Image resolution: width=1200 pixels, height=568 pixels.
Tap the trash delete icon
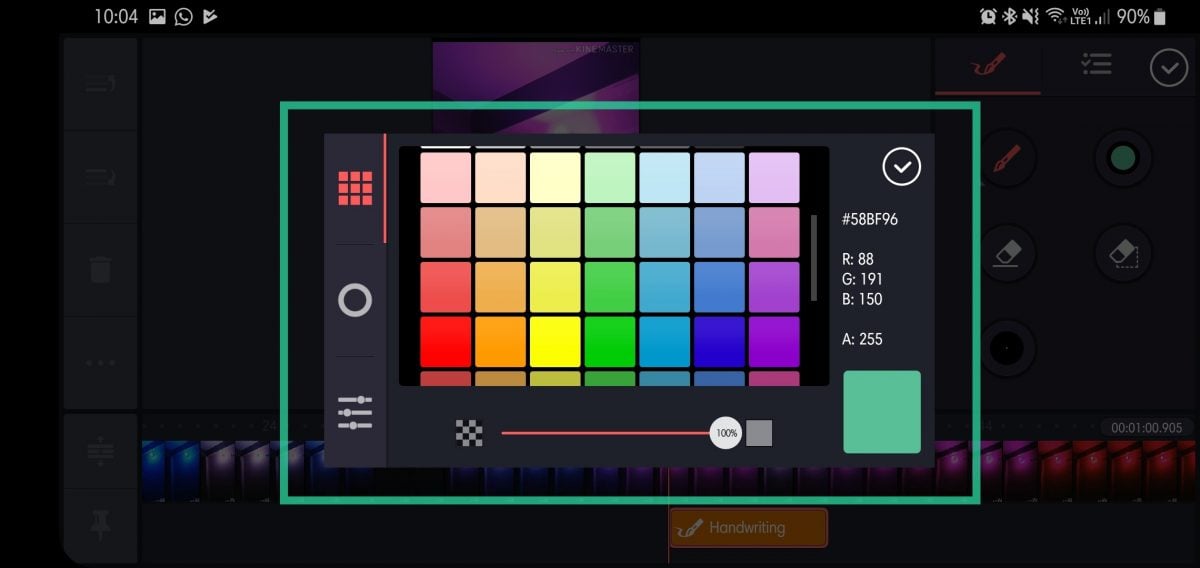(100, 270)
